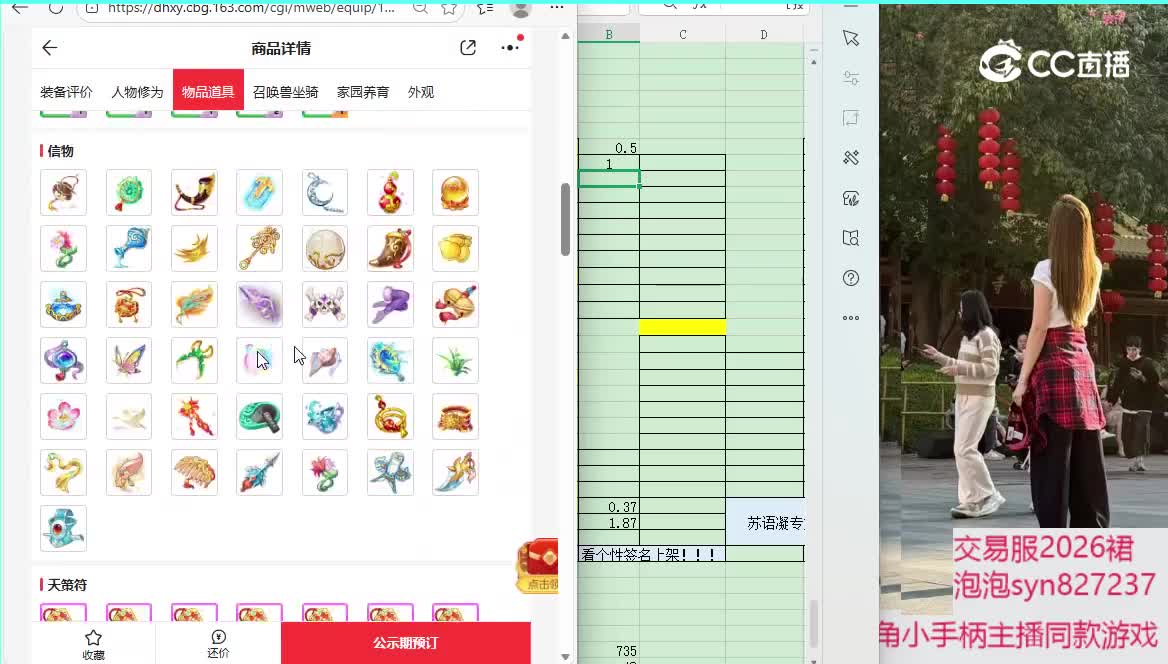The image size is (1168, 664).
Task: Switch to the 外观 tab
Action: (x=421, y=92)
